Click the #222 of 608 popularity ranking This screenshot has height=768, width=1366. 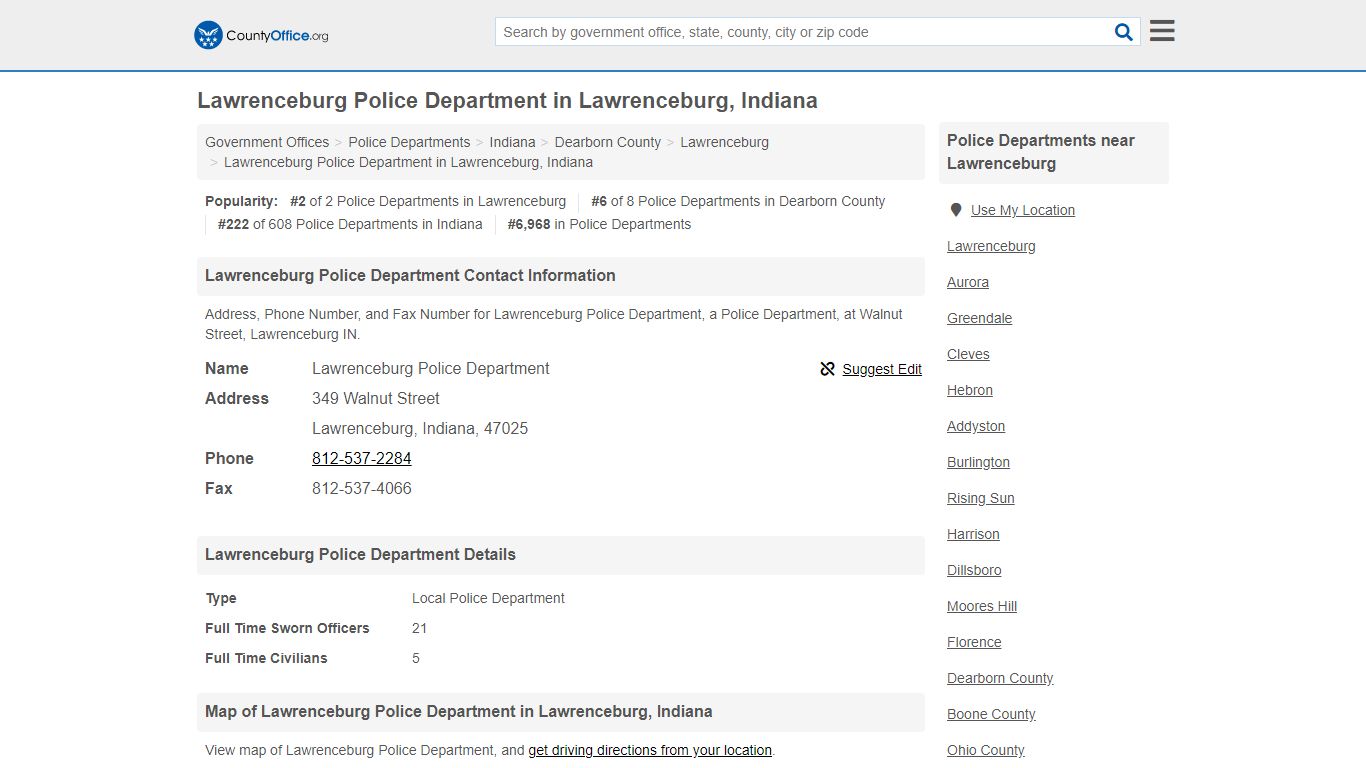coord(350,224)
